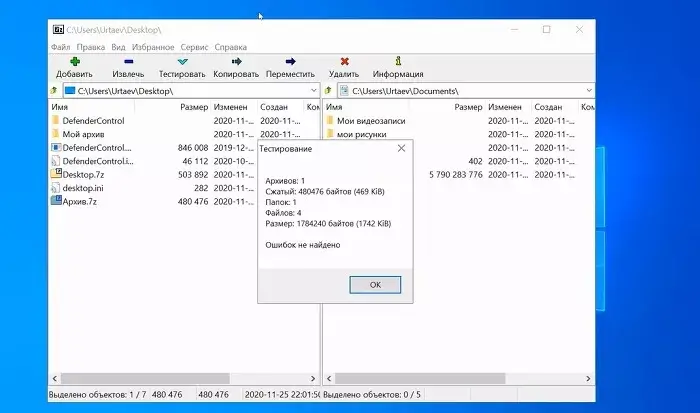Sort left panel by Размер column
The height and width of the screenshot is (413, 700).
tap(193, 106)
